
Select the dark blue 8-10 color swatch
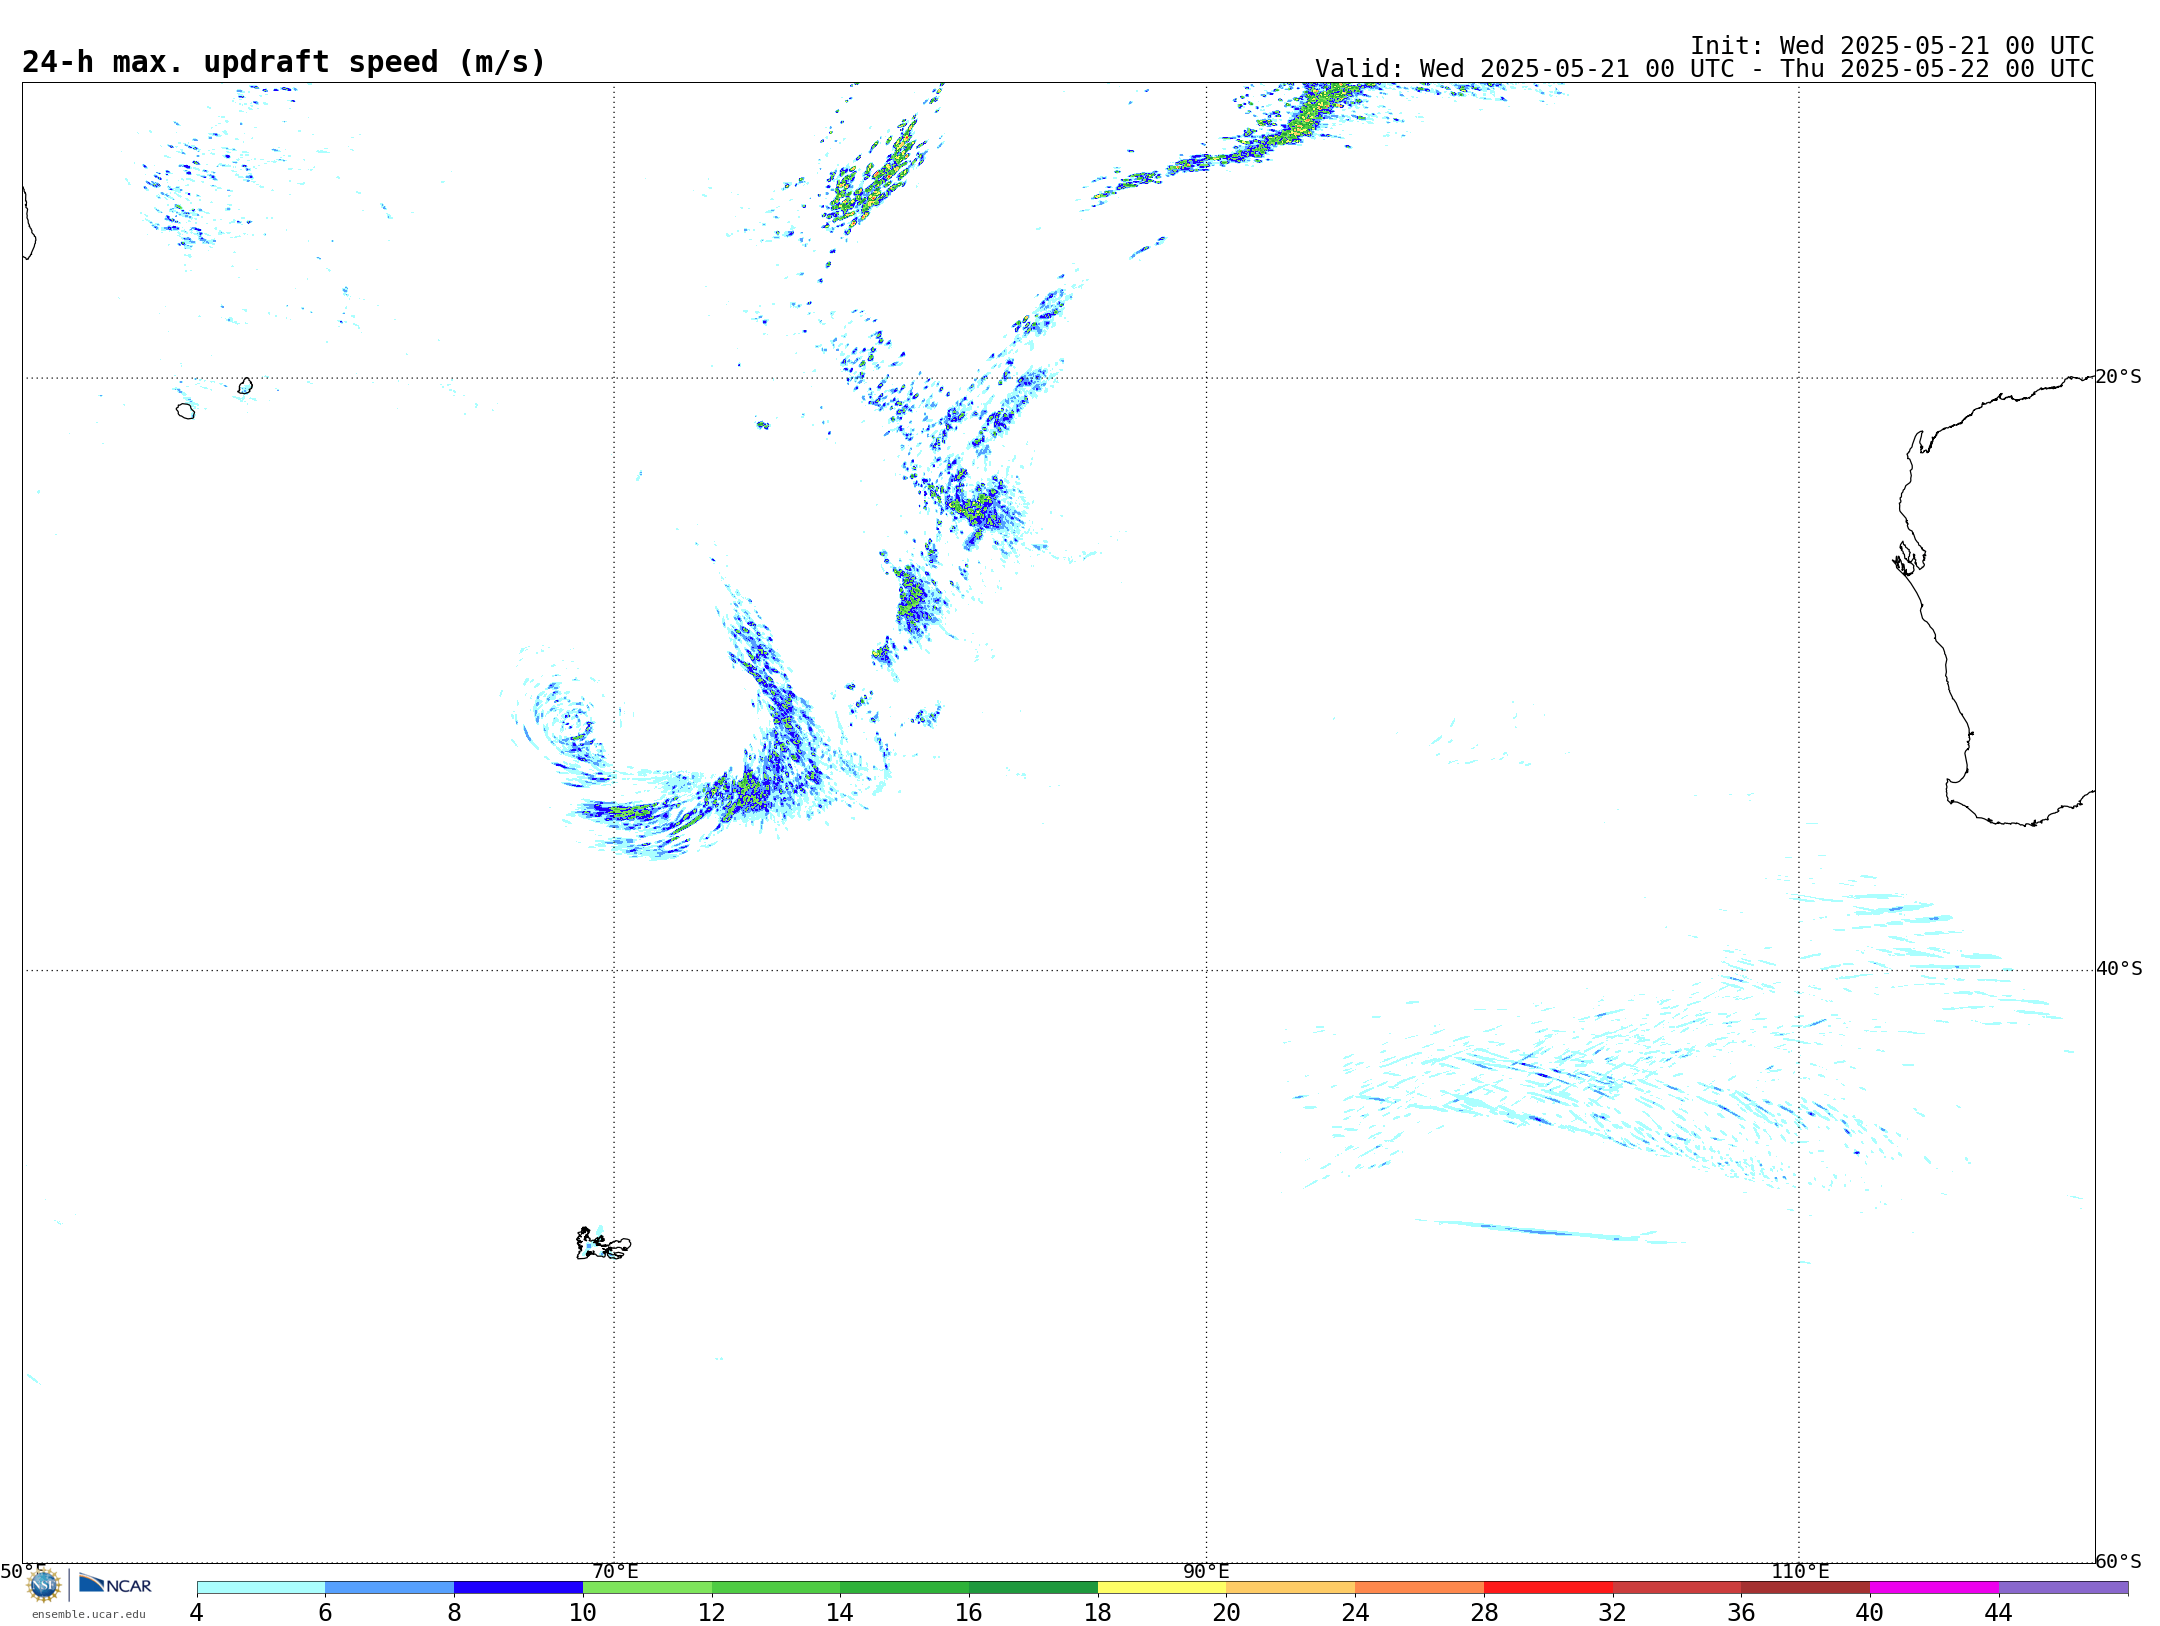(x=518, y=1588)
